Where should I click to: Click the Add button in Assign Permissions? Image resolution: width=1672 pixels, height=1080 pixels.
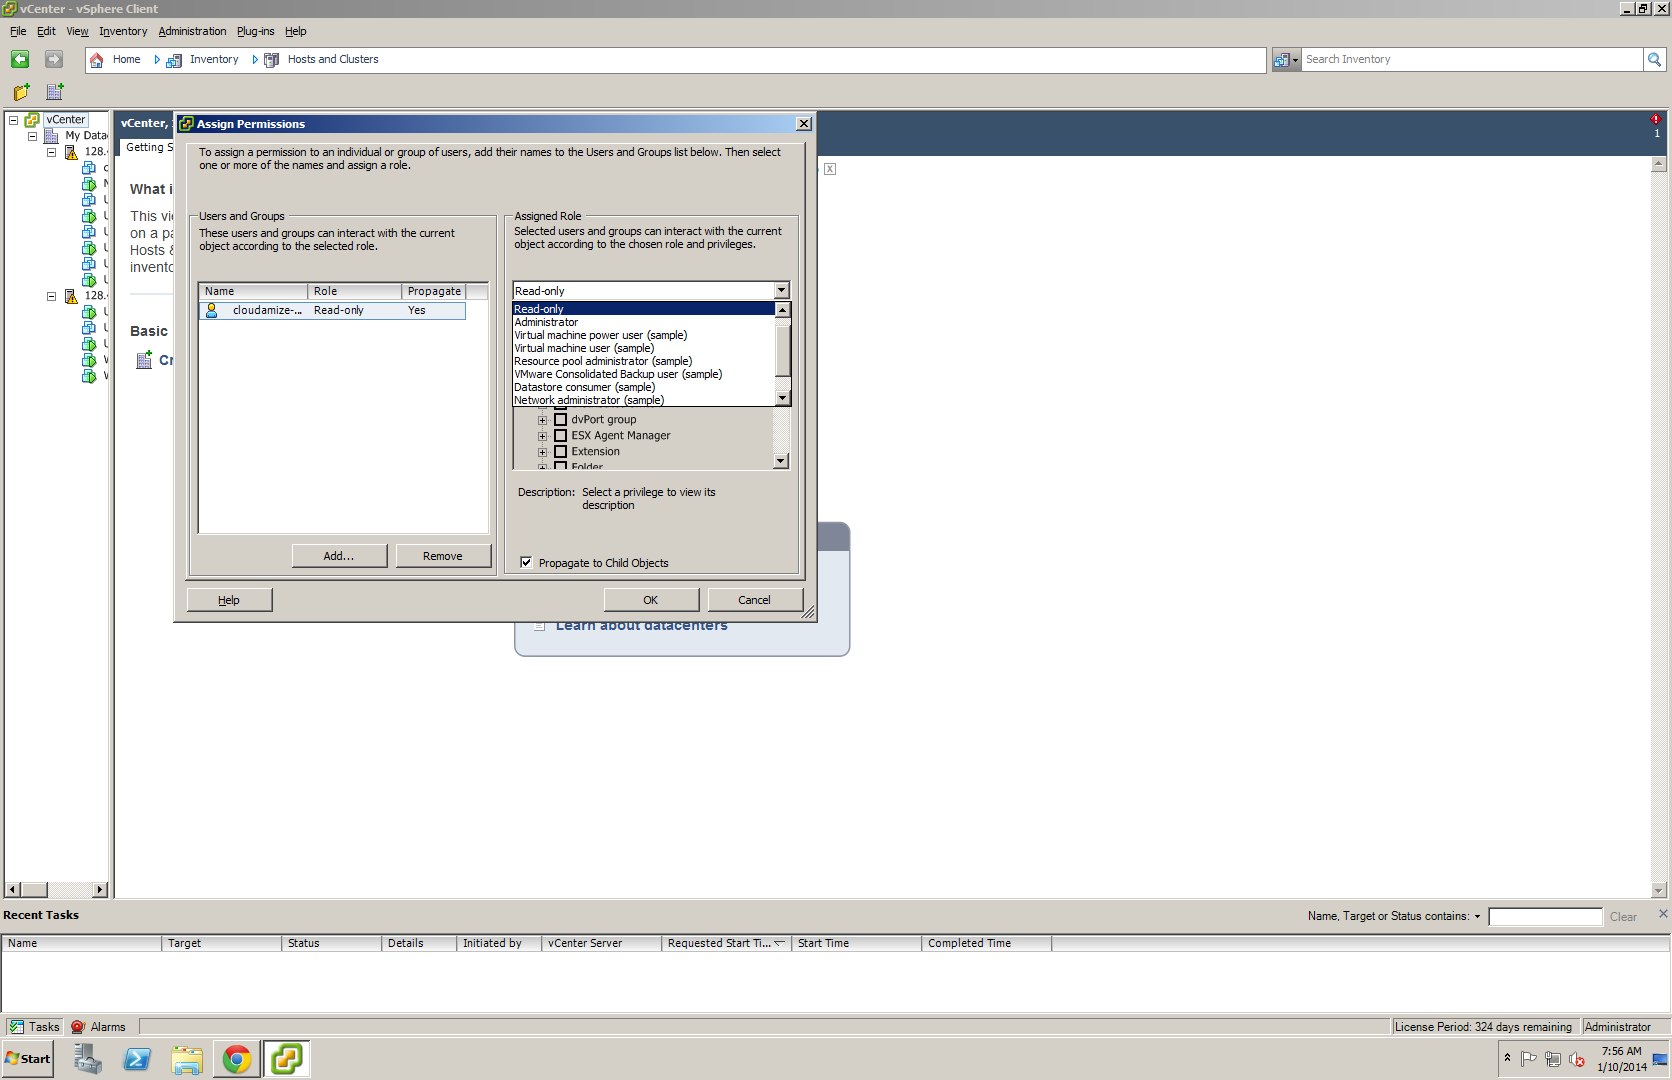tap(339, 555)
